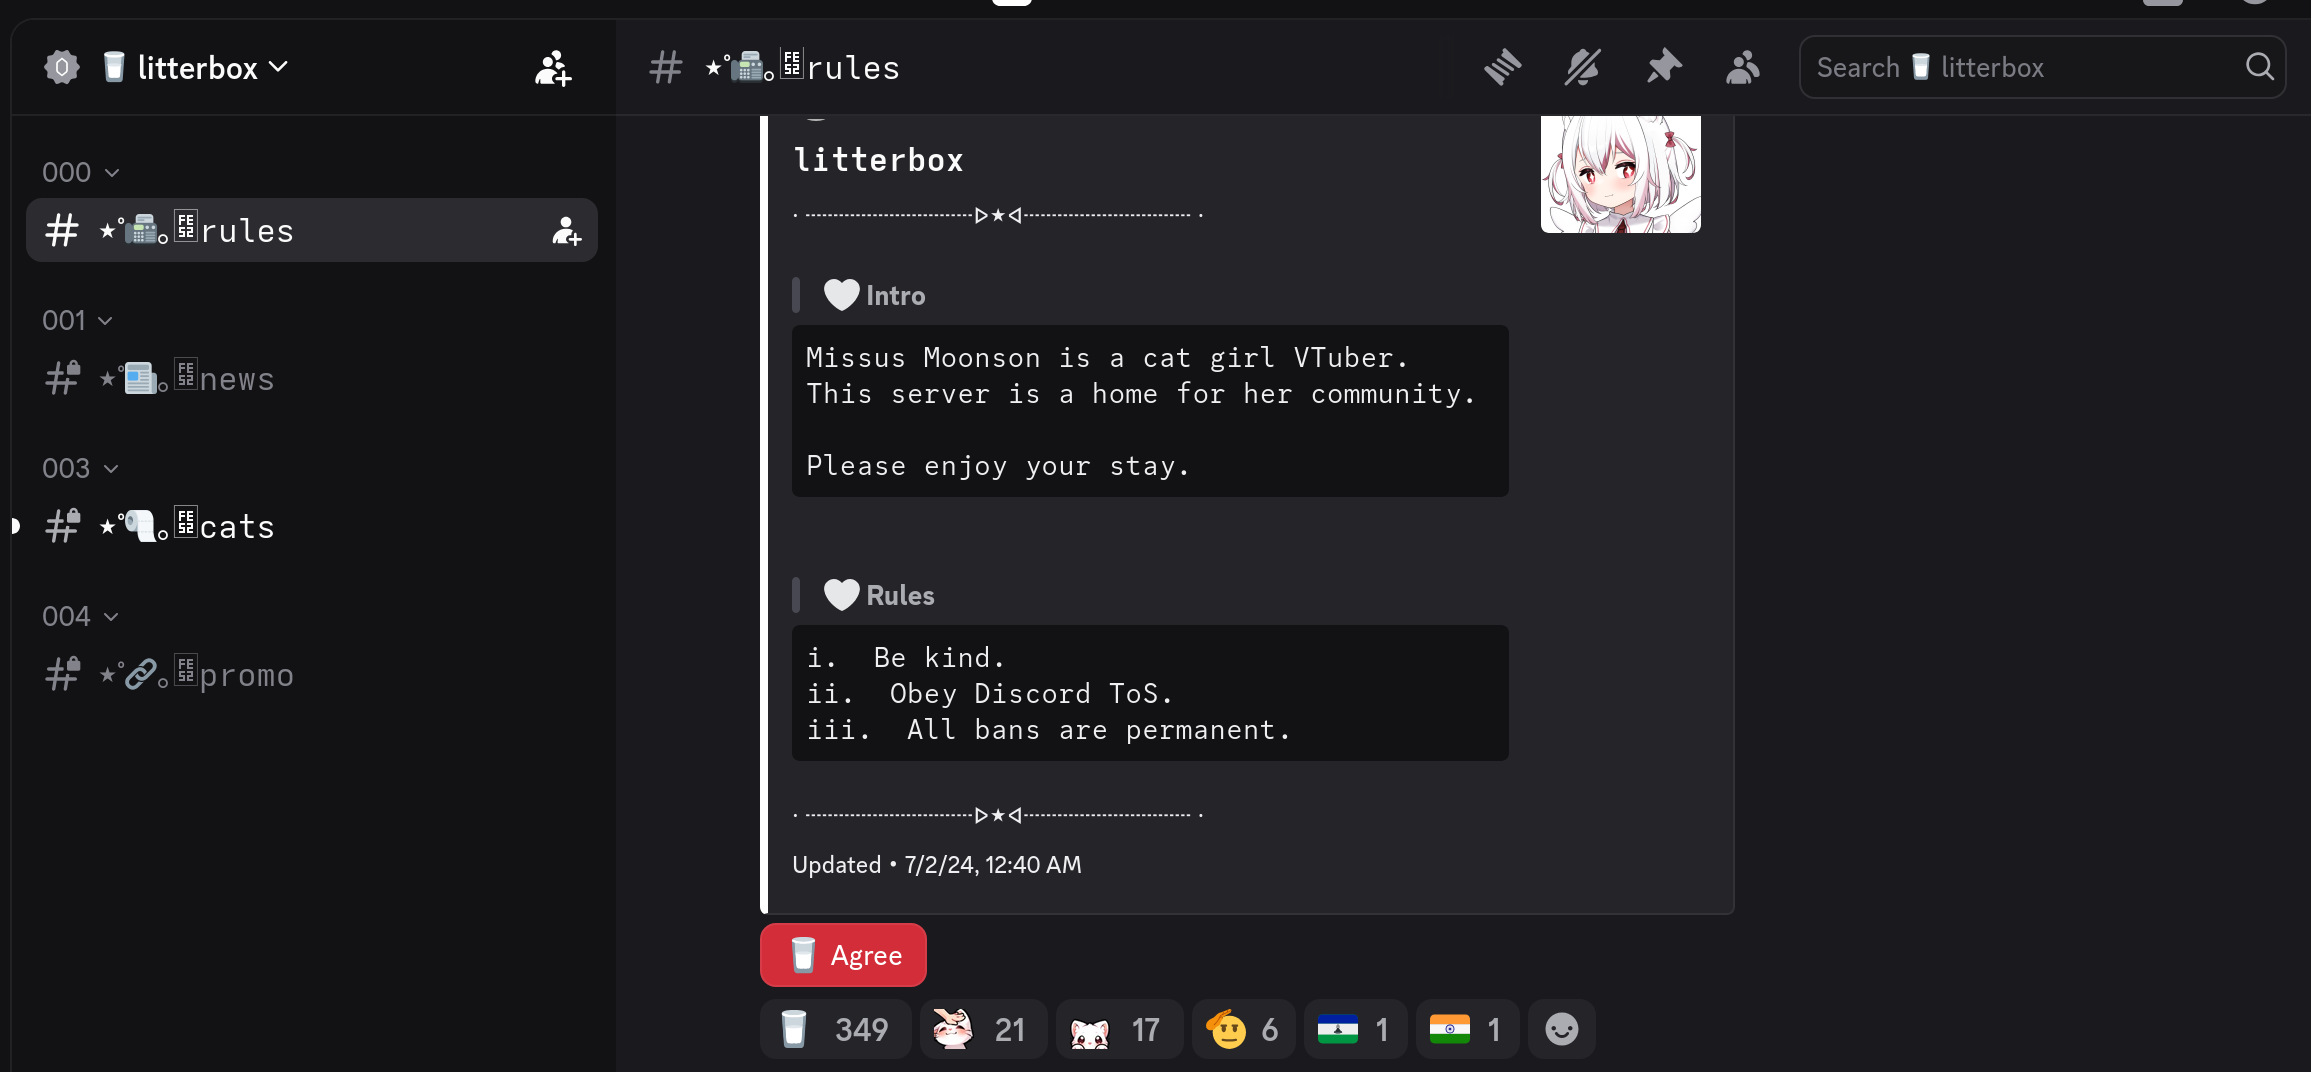Collapse the 004 category
2312x1072 pixels.
(x=81, y=616)
